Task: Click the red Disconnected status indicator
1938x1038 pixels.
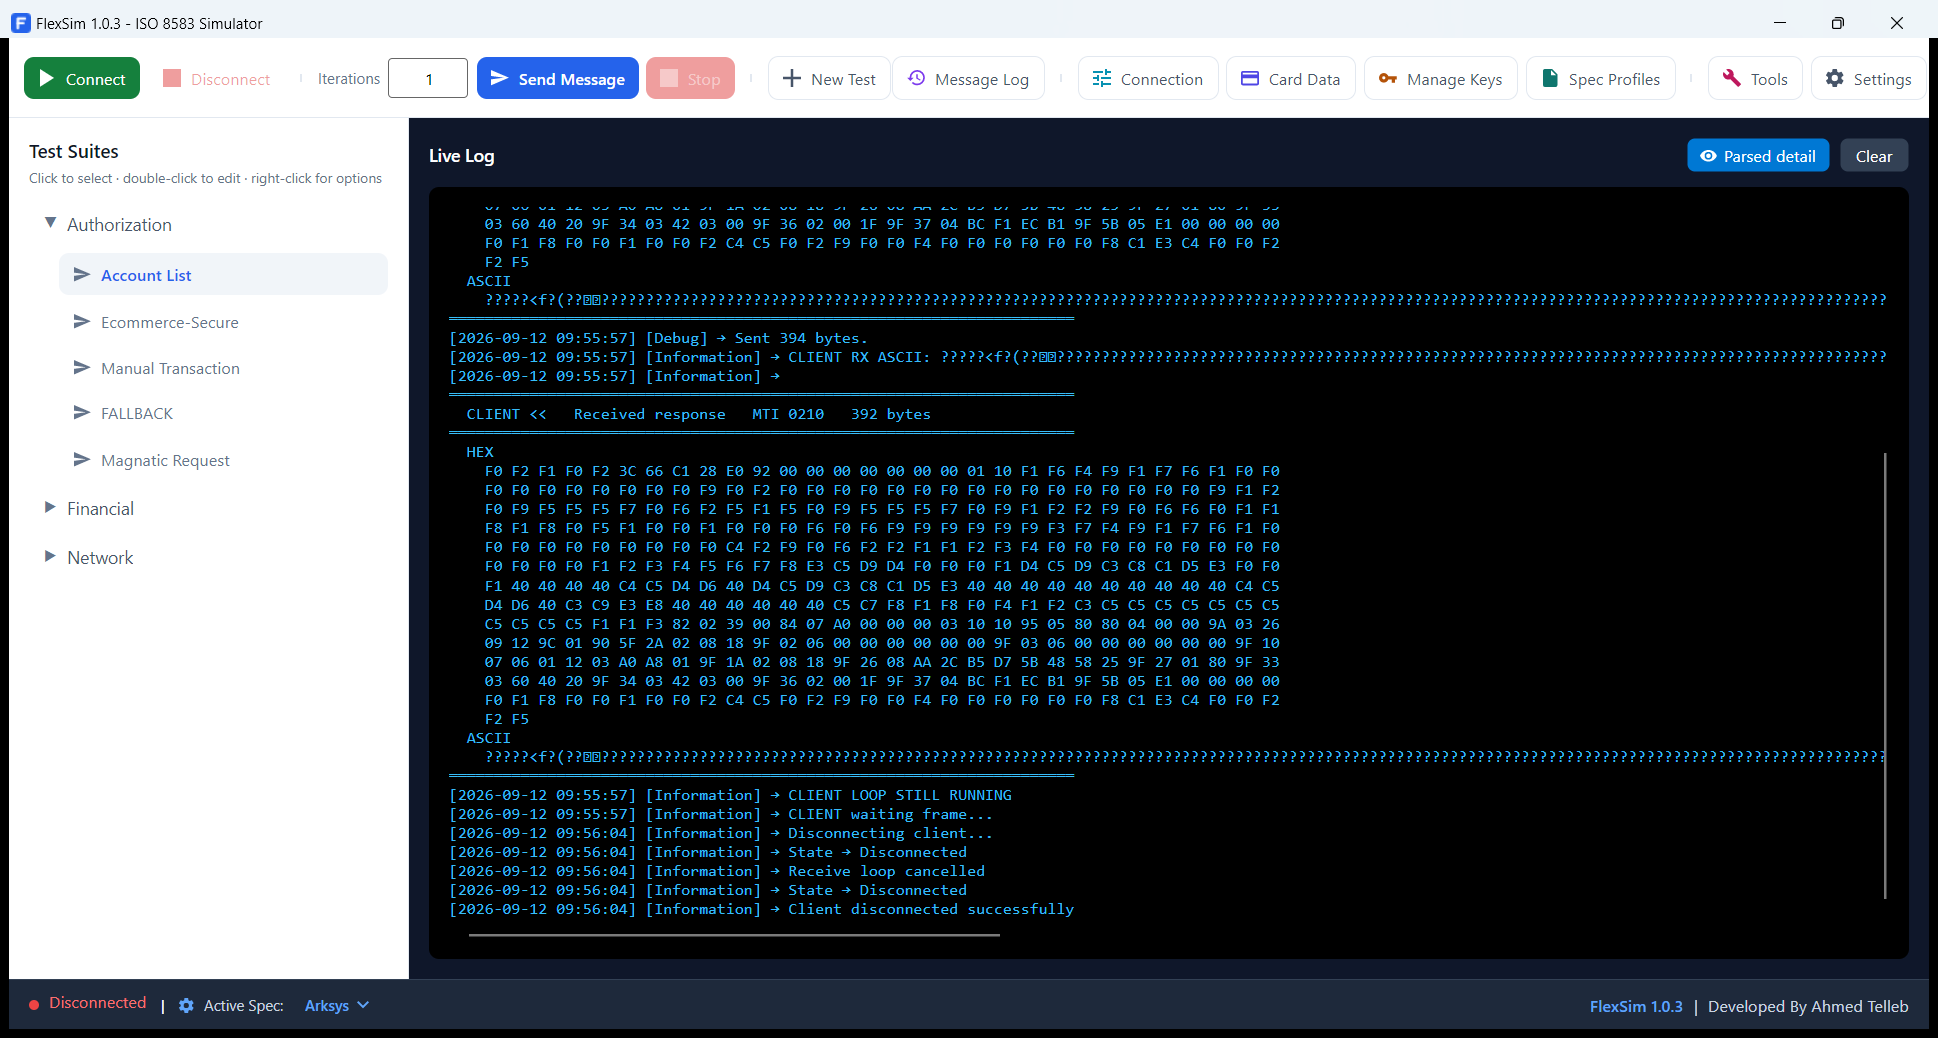Action: [x=34, y=1004]
